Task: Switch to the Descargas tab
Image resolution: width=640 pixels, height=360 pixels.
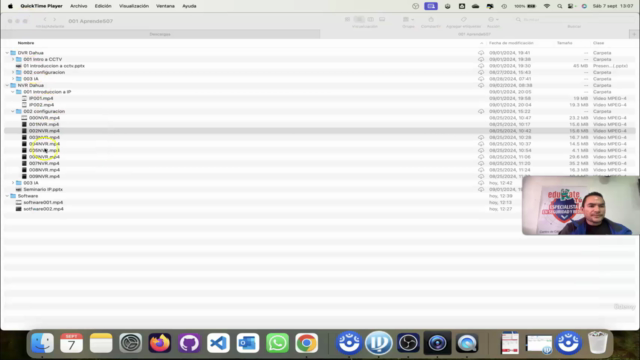Action: (160, 34)
